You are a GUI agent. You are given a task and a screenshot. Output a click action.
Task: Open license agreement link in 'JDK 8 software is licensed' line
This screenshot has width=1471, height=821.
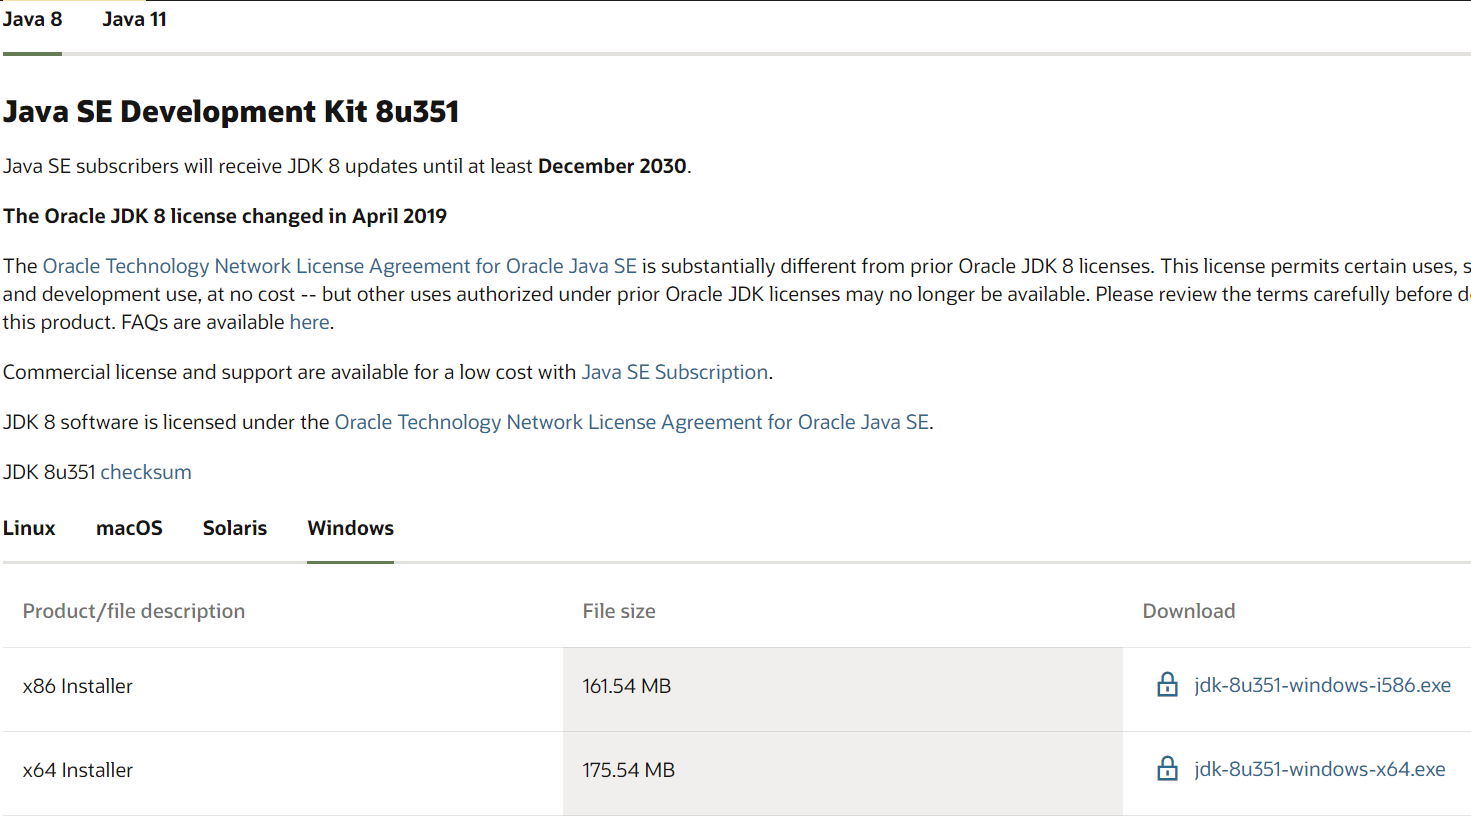632,422
